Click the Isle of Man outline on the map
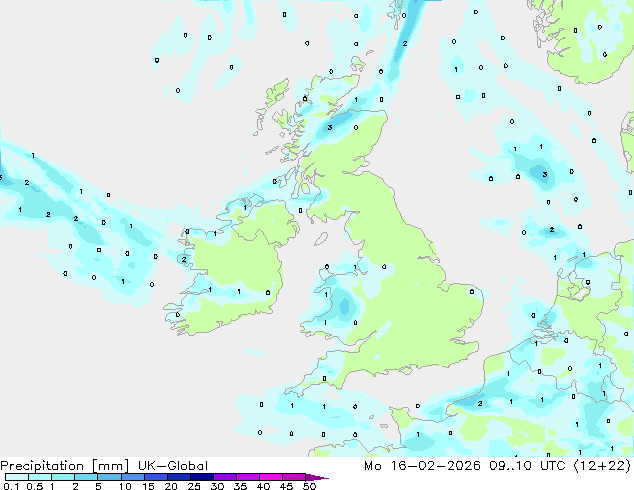Image resolution: width=634 pixels, height=490 pixels. tap(321, 239)
